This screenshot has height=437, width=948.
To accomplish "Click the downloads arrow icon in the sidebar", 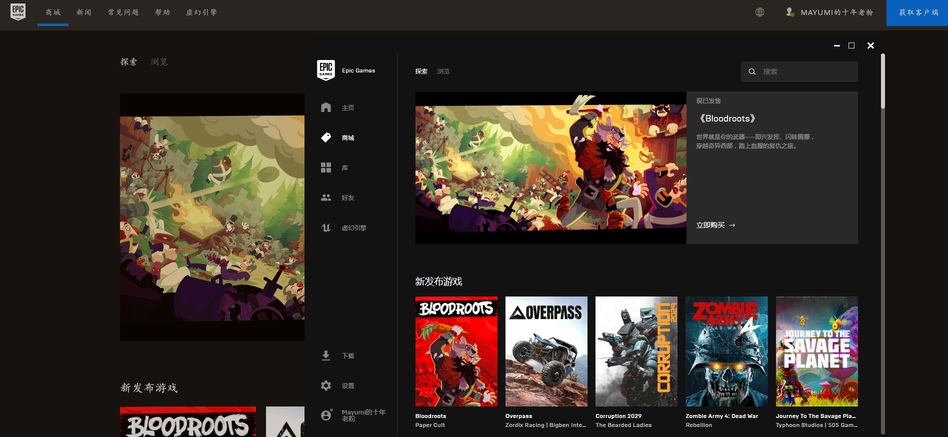I will coord(326,355).
